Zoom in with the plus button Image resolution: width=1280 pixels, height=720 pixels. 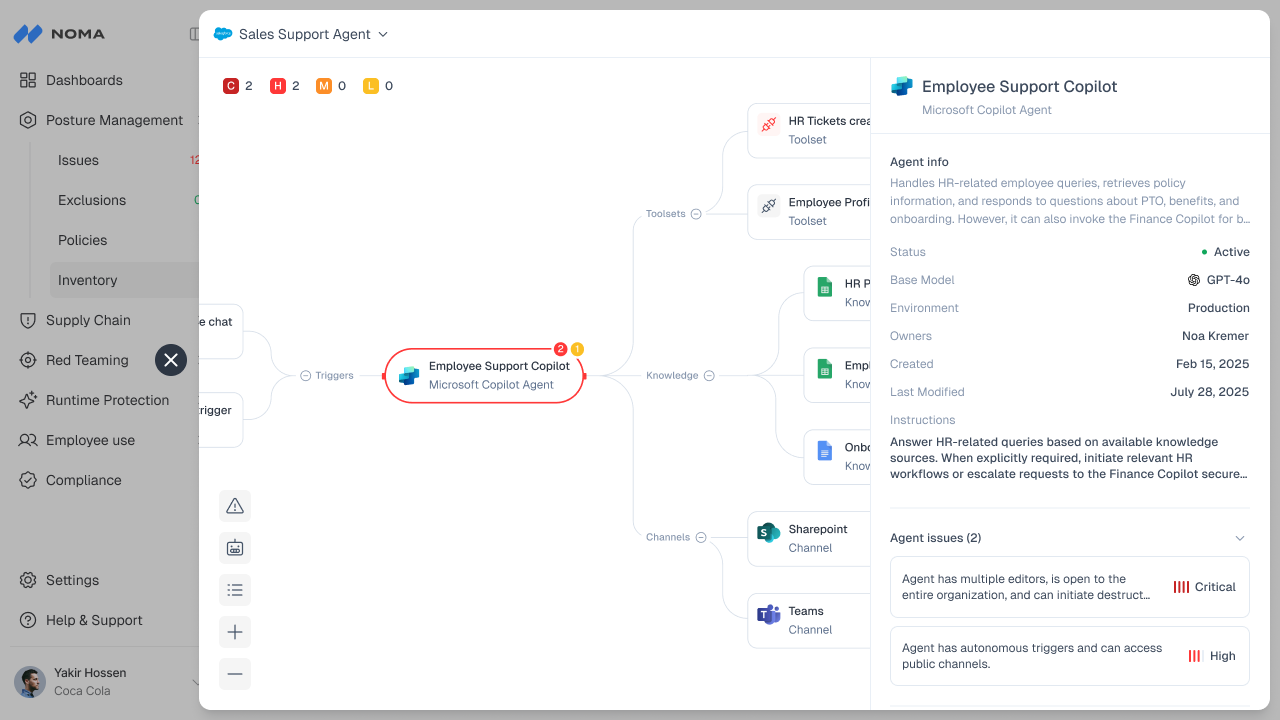coord(235,632)
